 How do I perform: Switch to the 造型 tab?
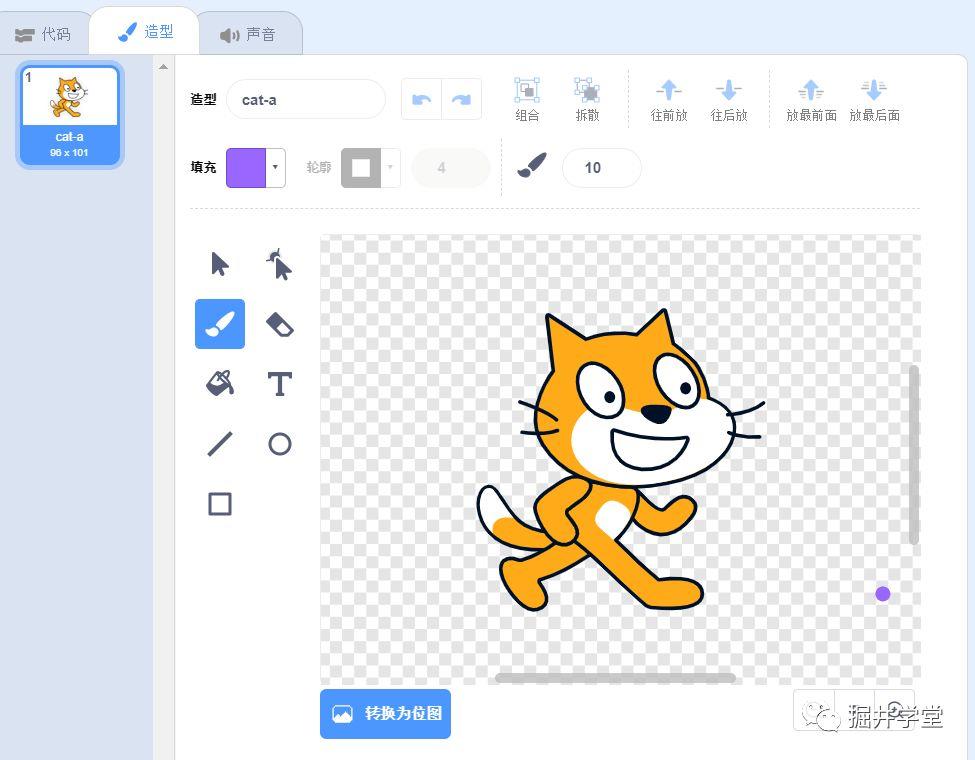pos(146,31)
